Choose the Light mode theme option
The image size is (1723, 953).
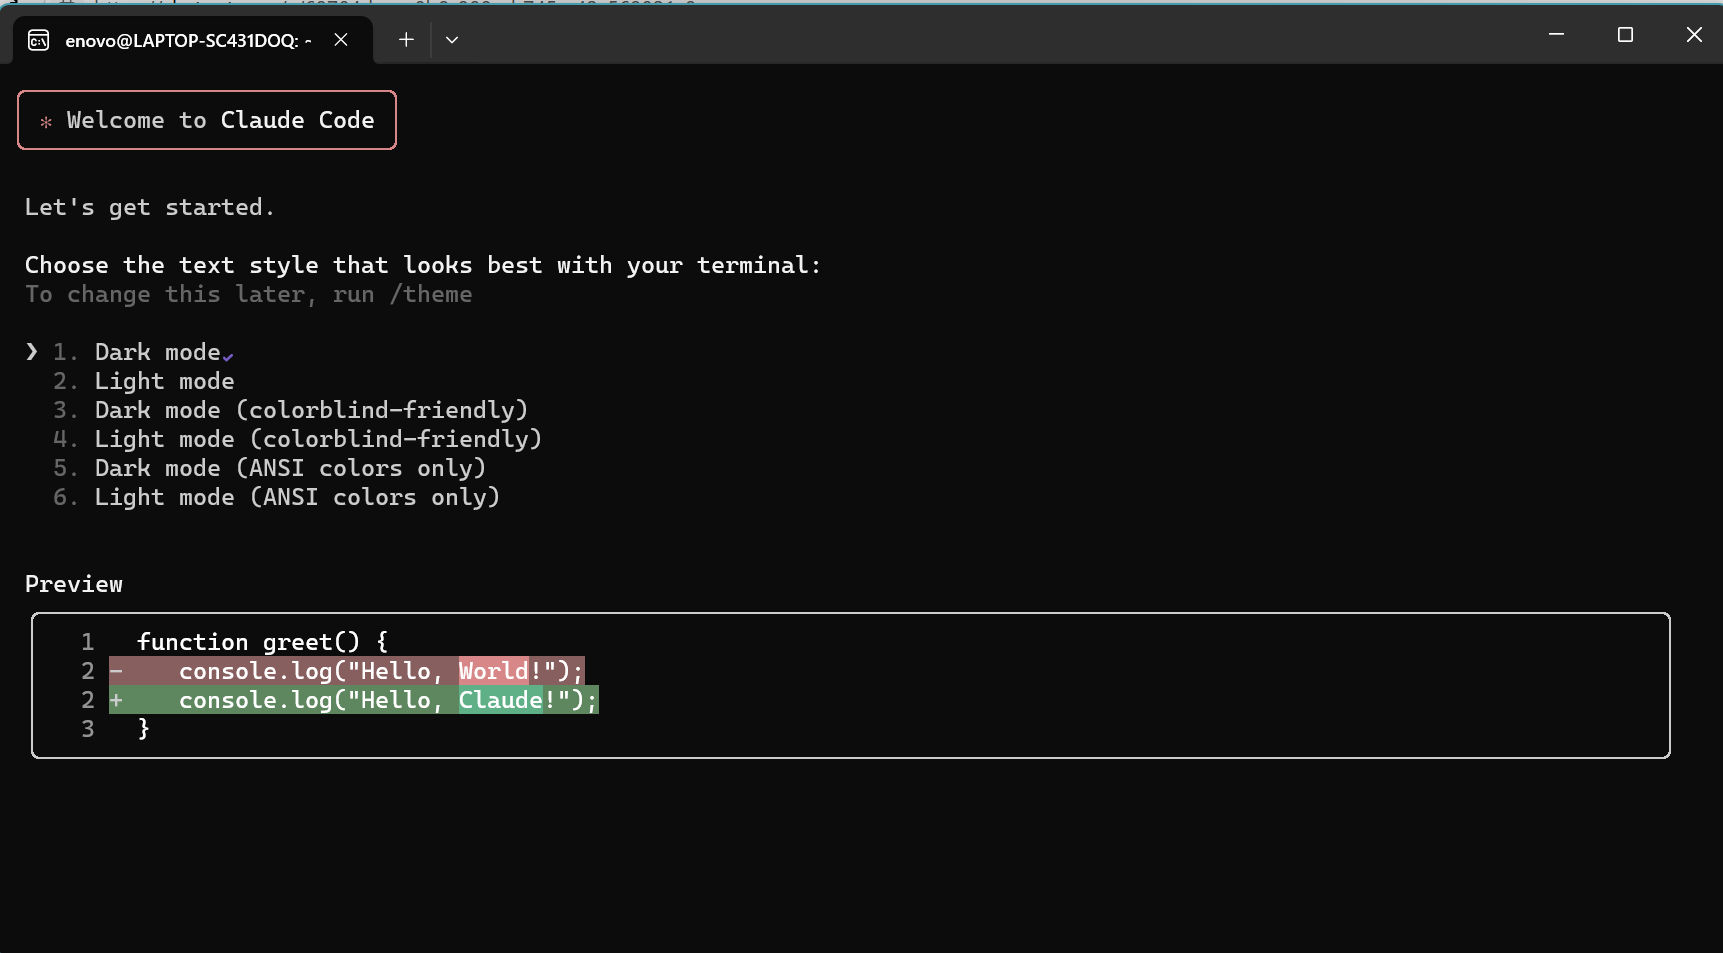(164, 381)
